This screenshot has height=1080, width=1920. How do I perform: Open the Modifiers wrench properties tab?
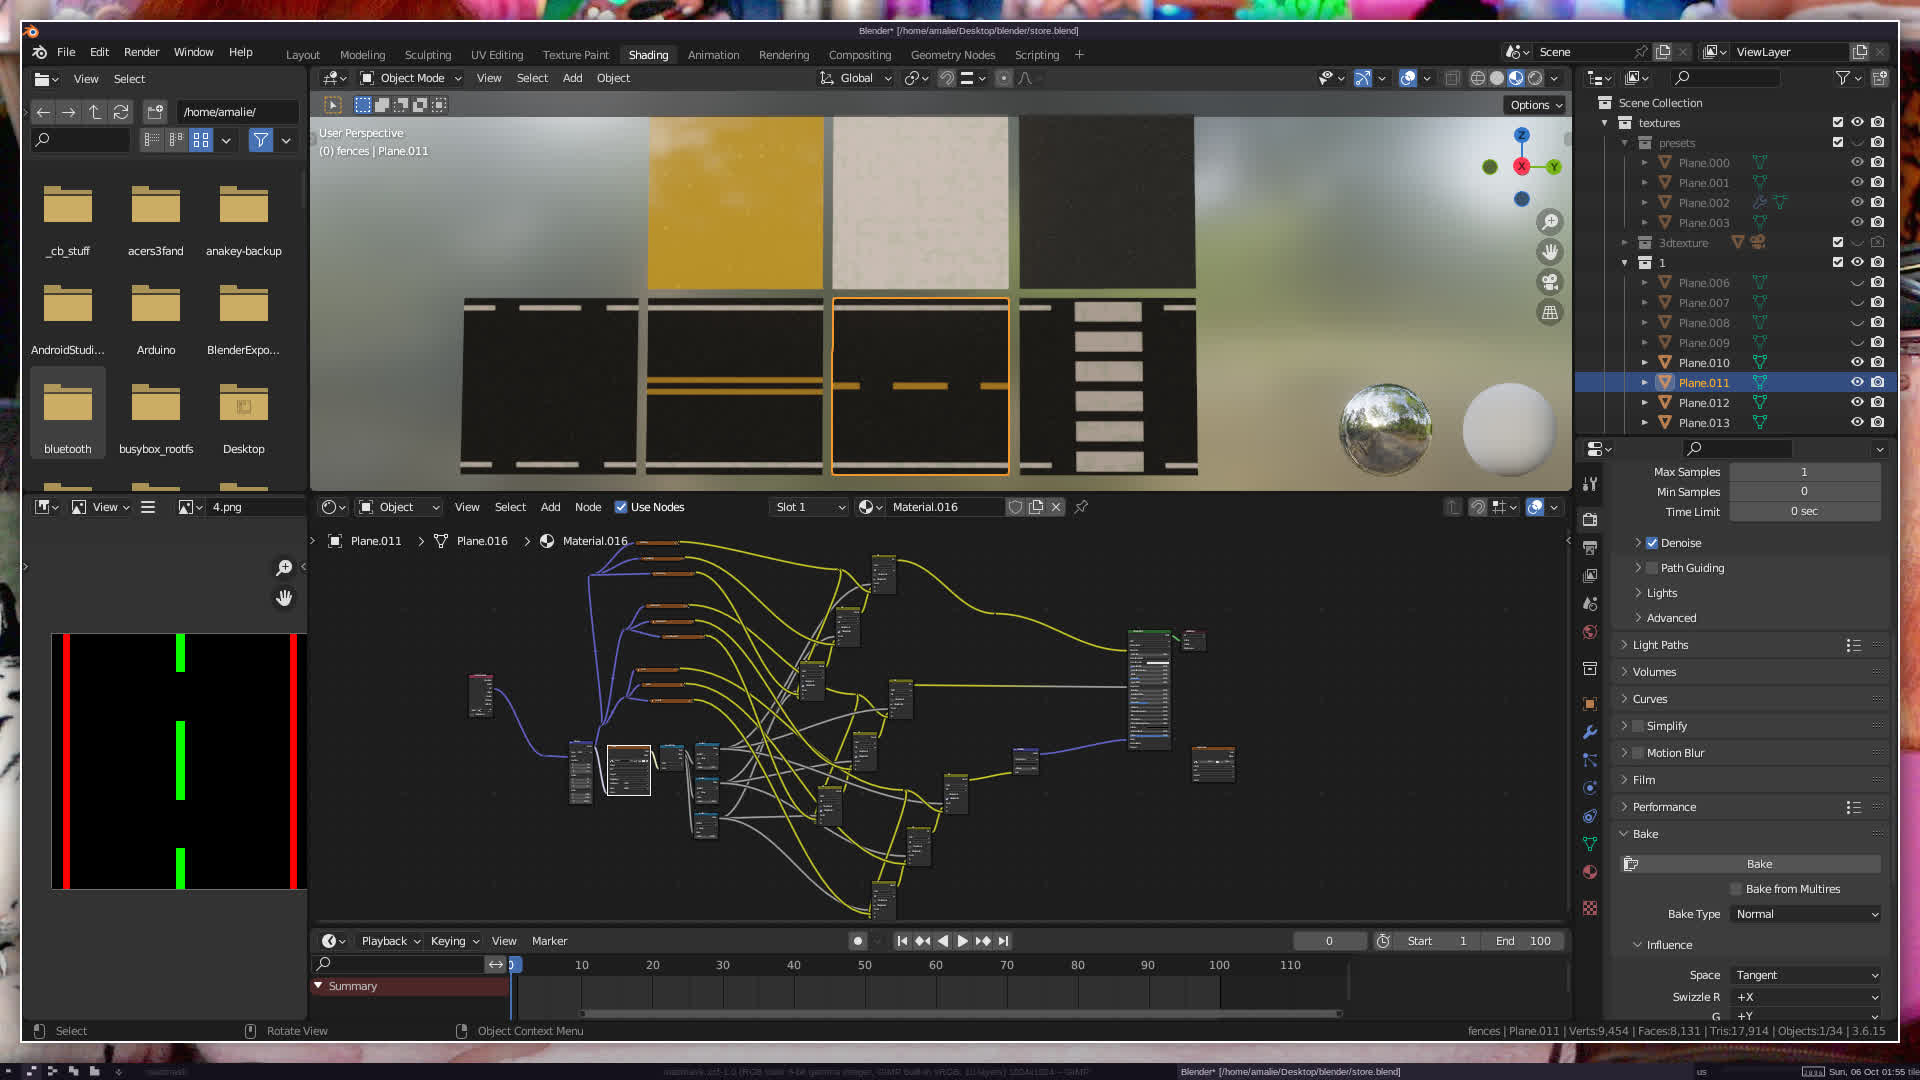click(1590, 732)
